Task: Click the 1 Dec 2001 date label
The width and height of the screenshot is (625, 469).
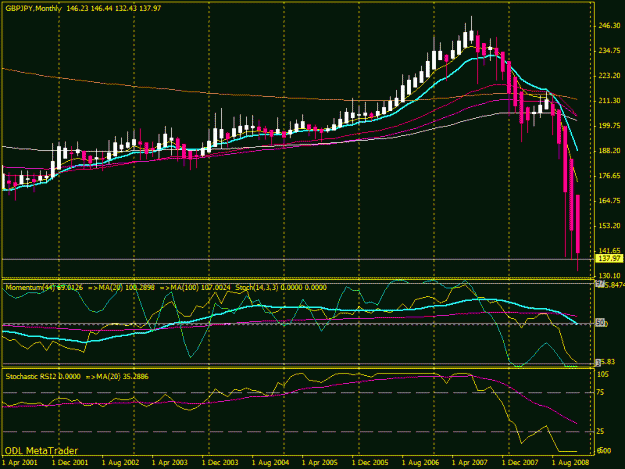Action: coord(70,463)
